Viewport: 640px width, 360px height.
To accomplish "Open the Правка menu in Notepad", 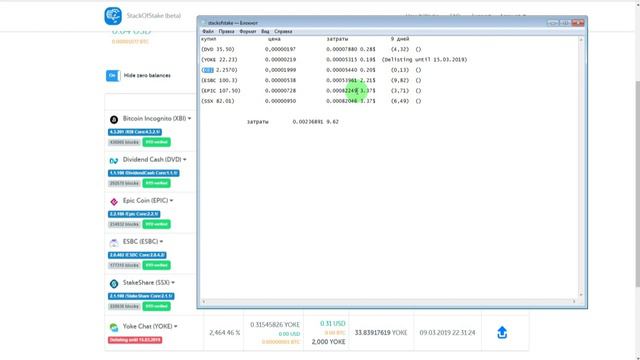I will 227,31.
